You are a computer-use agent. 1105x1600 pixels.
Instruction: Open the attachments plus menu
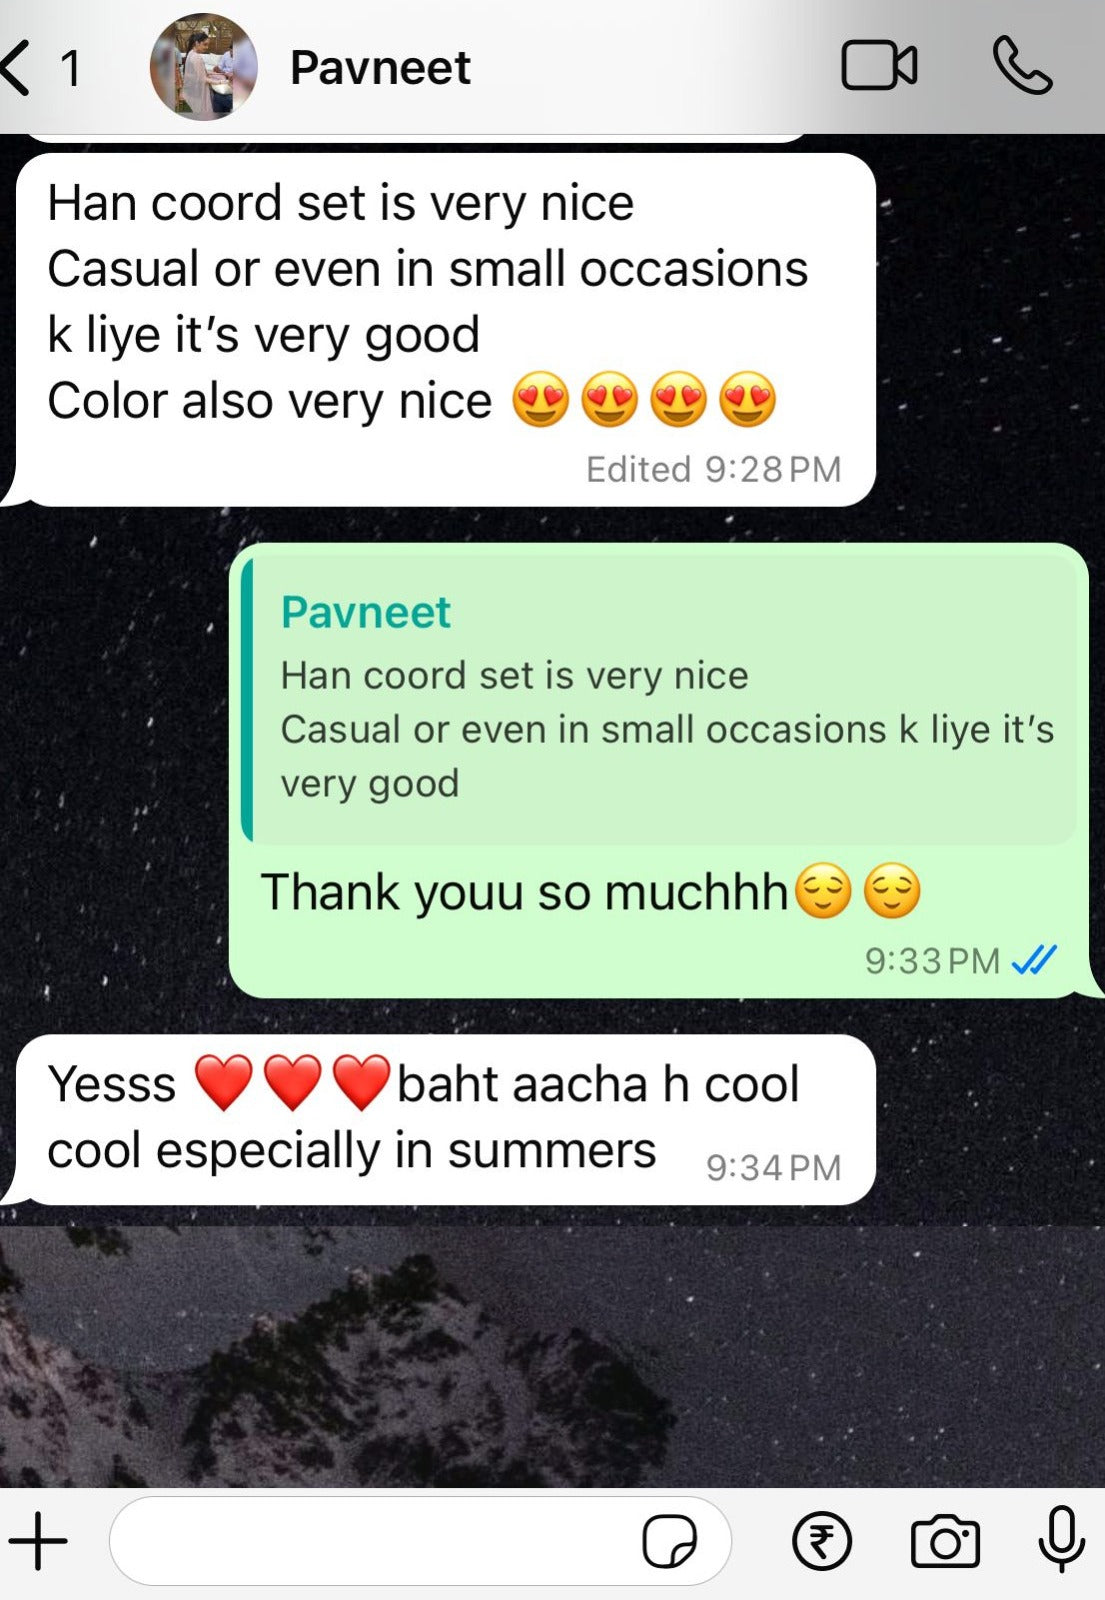[x=38, y=1541]
